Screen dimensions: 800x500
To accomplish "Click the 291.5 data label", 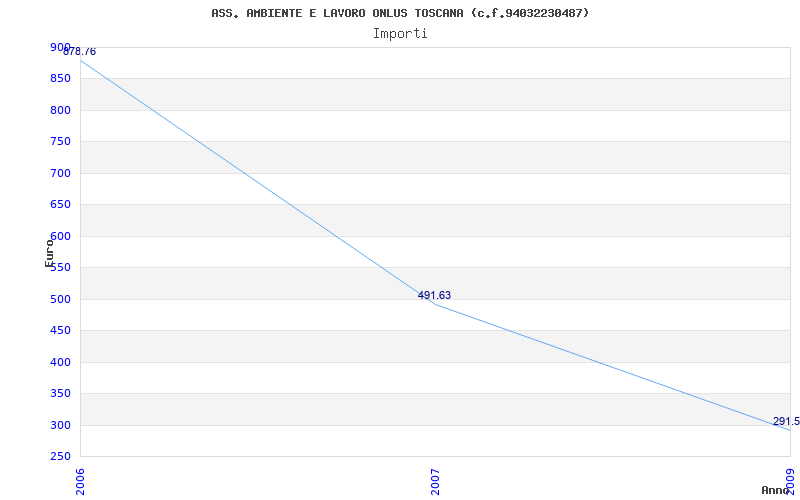I will pyautogui.click(x=786, y=421).
